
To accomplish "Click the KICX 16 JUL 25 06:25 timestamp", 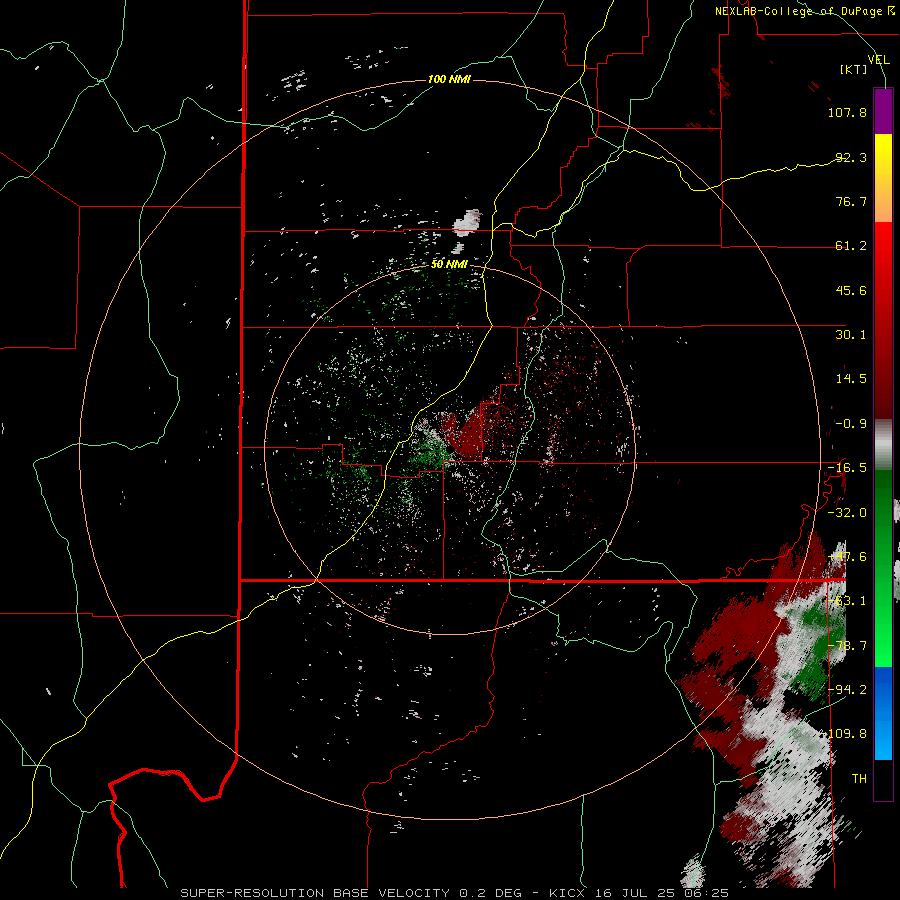I will (639, 893).
